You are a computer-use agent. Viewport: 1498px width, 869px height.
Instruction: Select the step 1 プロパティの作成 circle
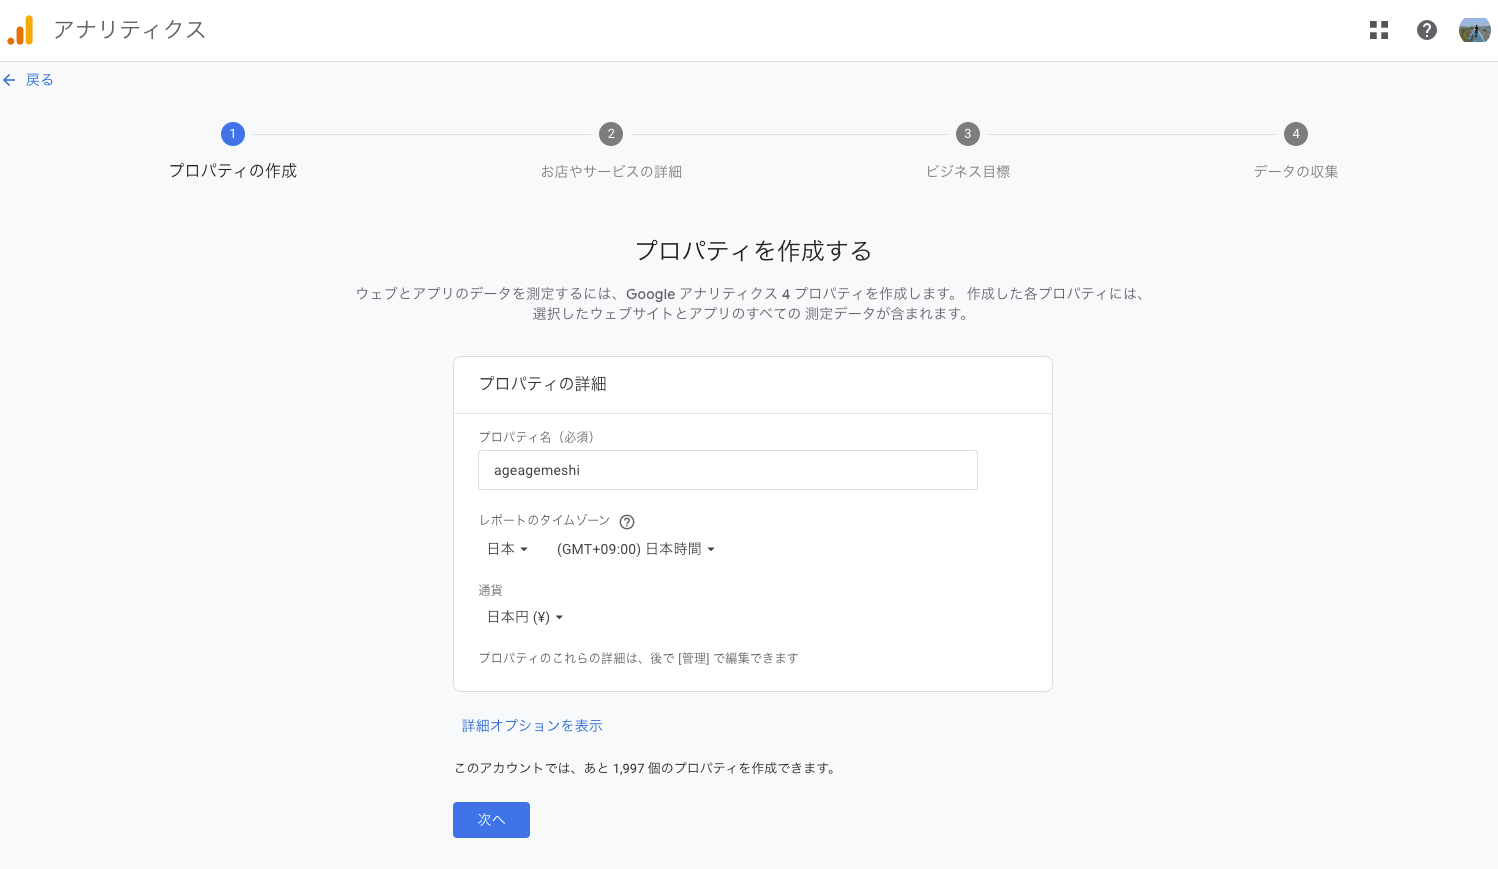coord(233,134)
